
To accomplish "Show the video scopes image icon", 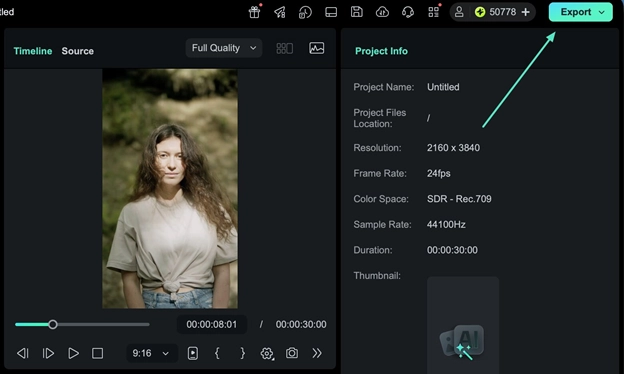I will 316,48.
